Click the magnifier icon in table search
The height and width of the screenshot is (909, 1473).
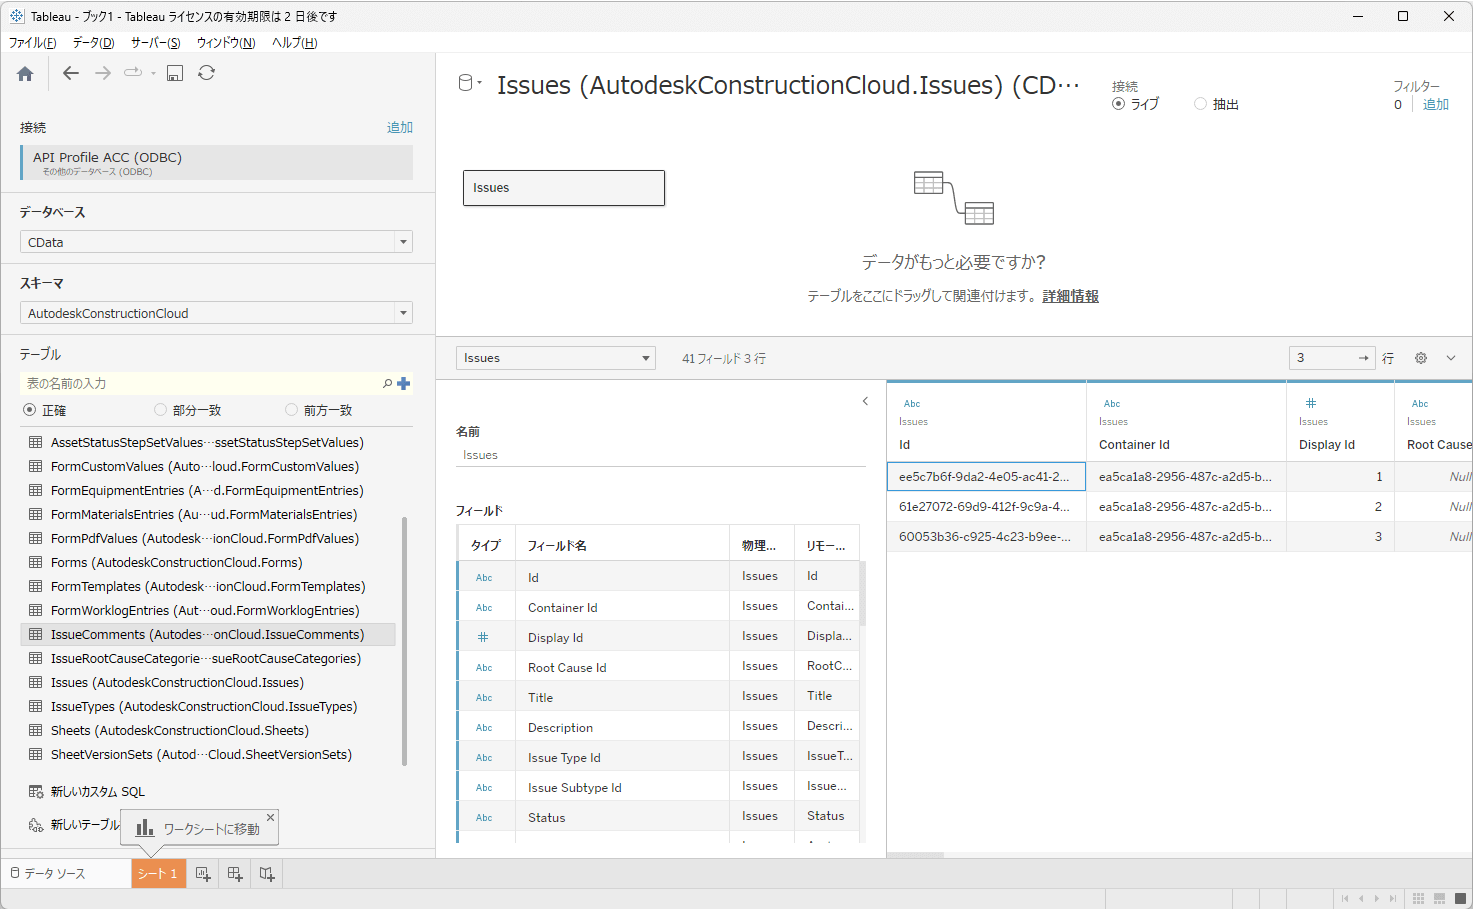point(387,383)
